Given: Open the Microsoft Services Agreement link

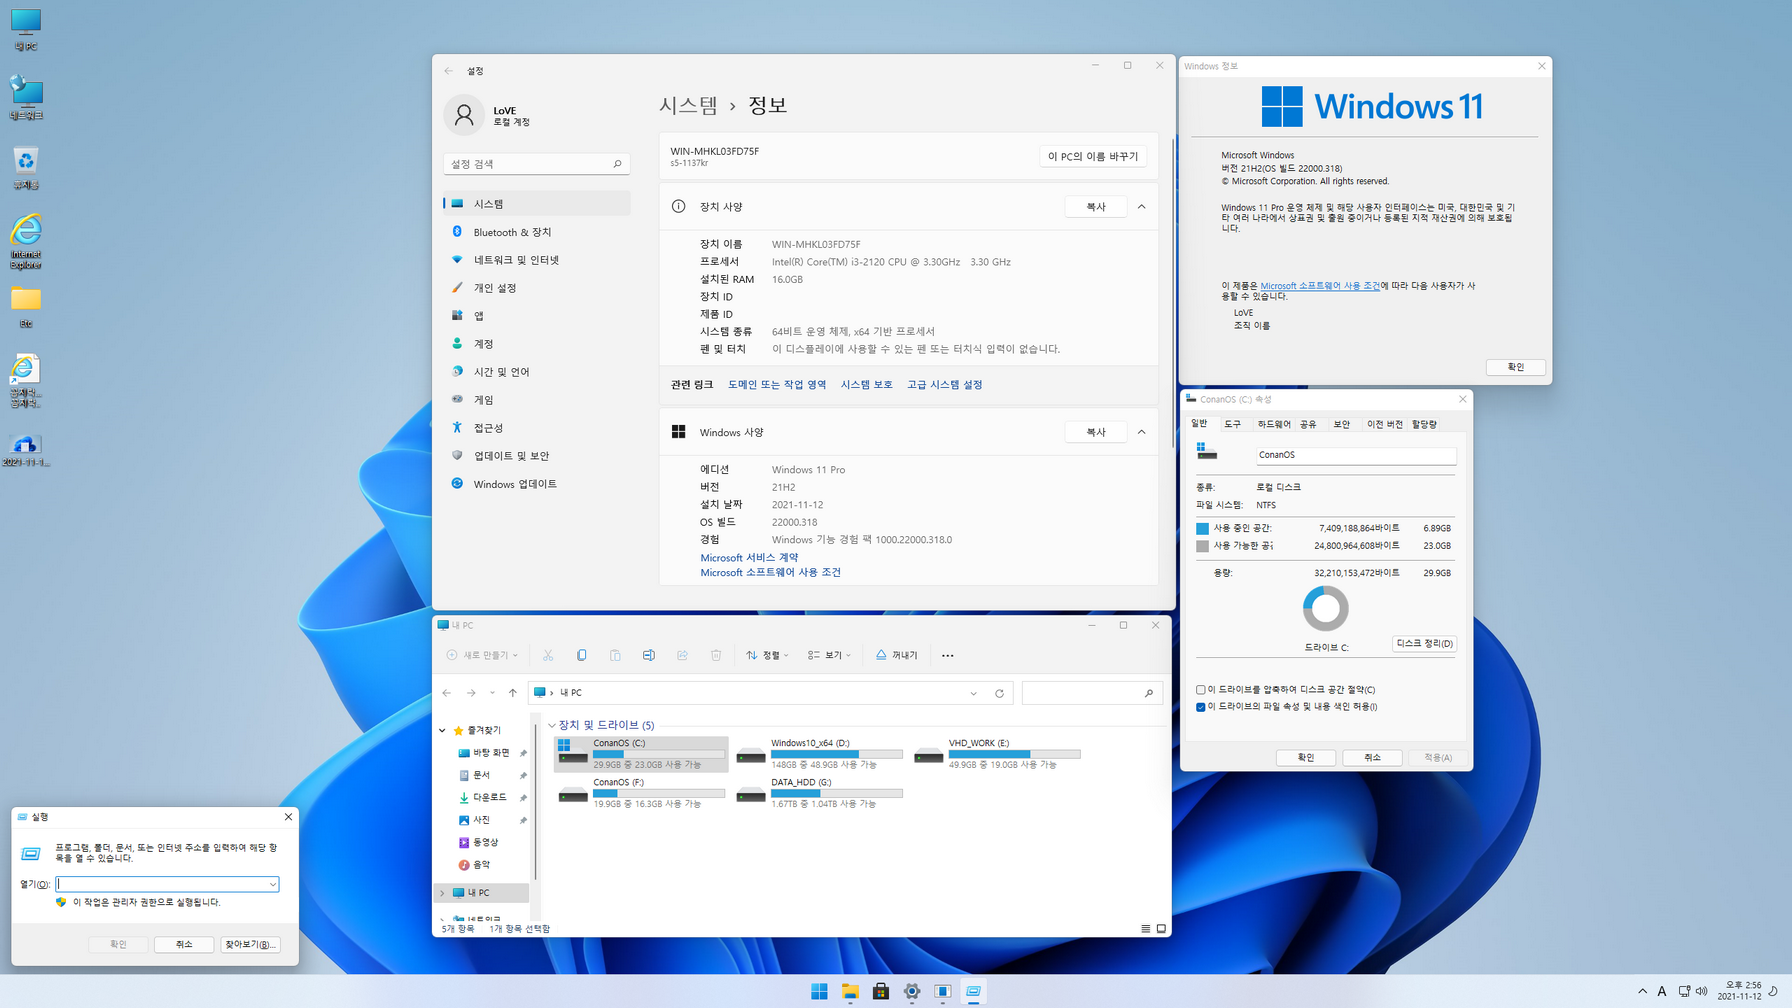Looking at the screenshot, I should [x=749, y=558].
